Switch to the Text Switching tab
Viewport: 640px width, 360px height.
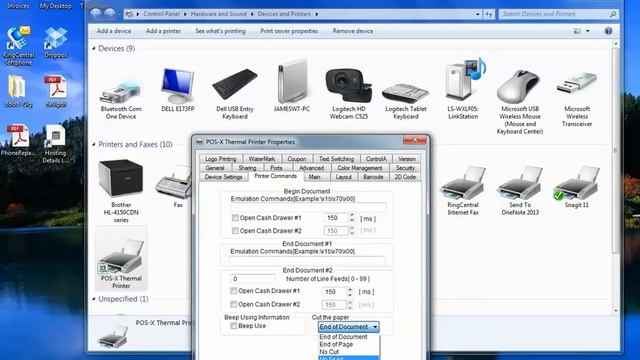tap(336, 159)
